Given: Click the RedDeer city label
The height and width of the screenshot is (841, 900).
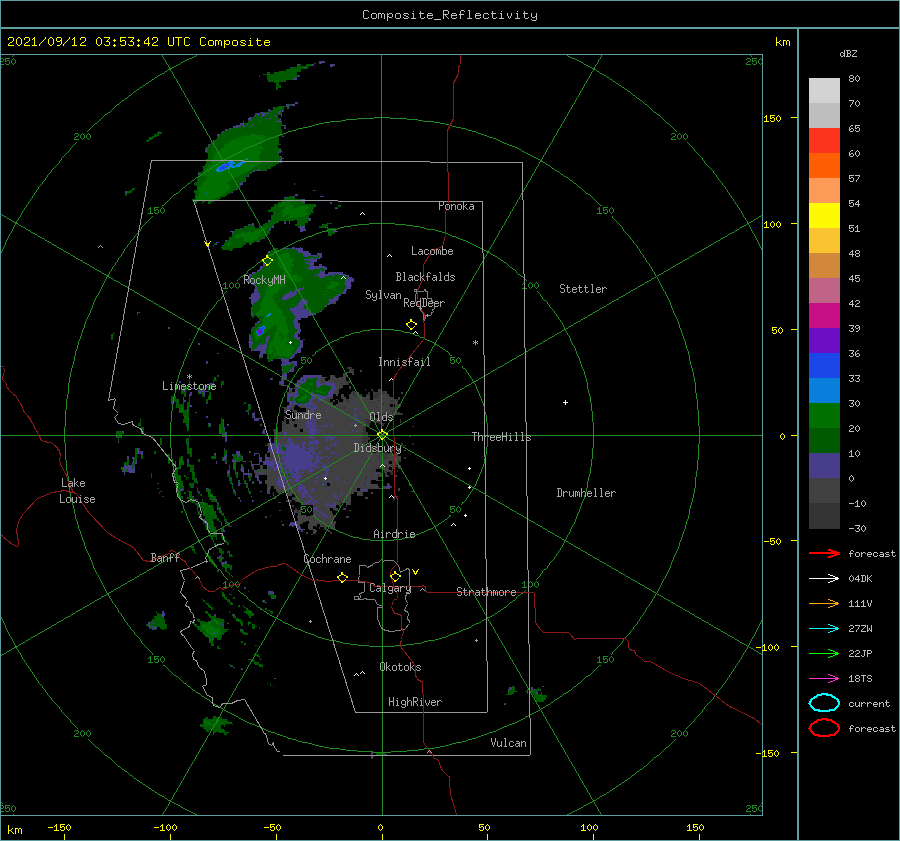Looking at the screenshot, I should click(424, 303).
